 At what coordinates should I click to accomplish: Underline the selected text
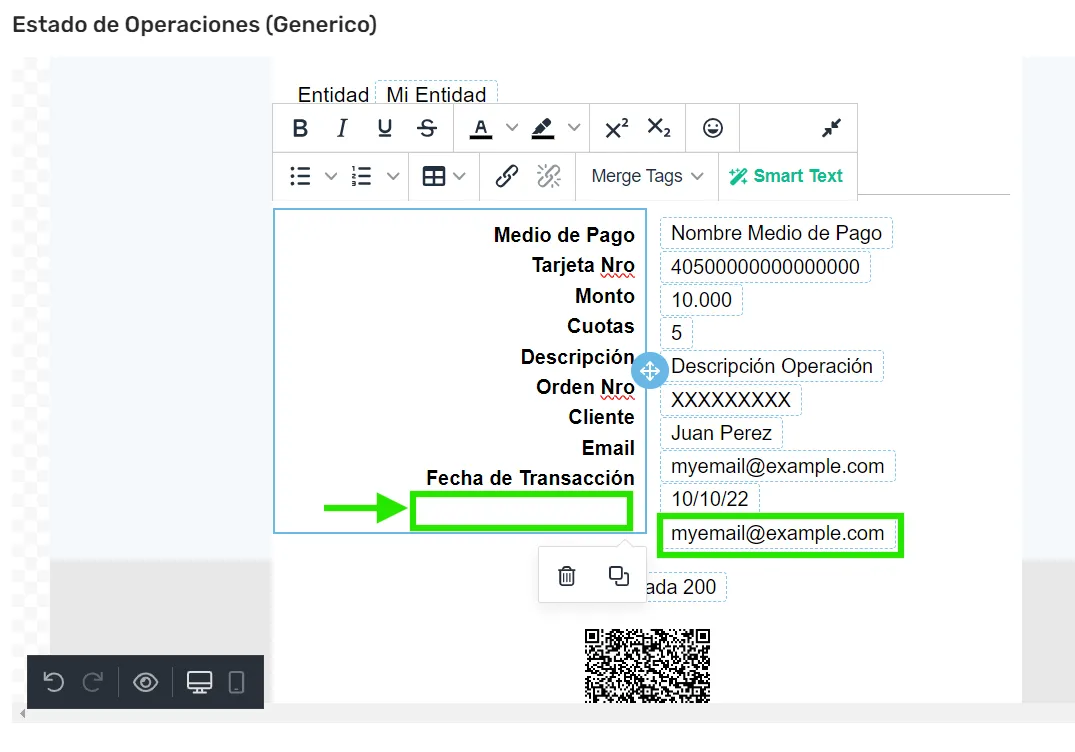coord(385,128)
